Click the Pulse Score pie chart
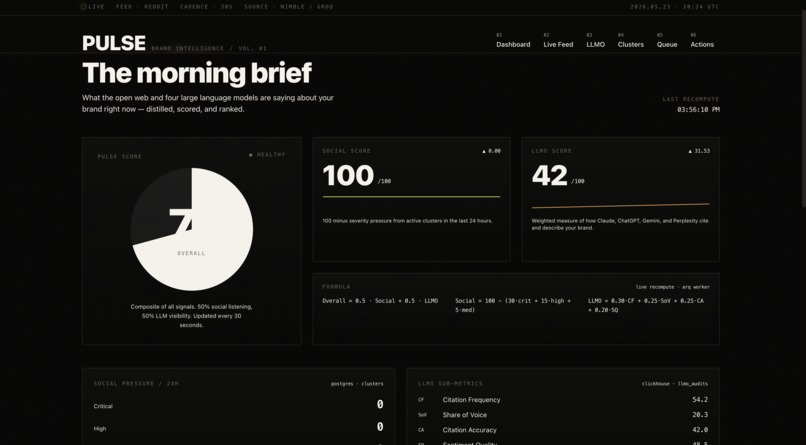Image resolution: width=806 pixels, height=445 pixels. coord(192,229)
